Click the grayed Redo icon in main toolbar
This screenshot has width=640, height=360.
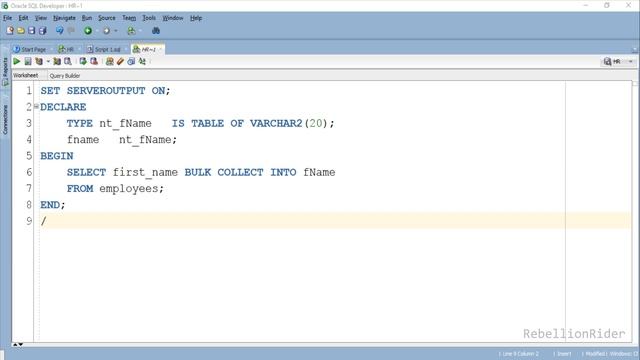coord(71,31)
